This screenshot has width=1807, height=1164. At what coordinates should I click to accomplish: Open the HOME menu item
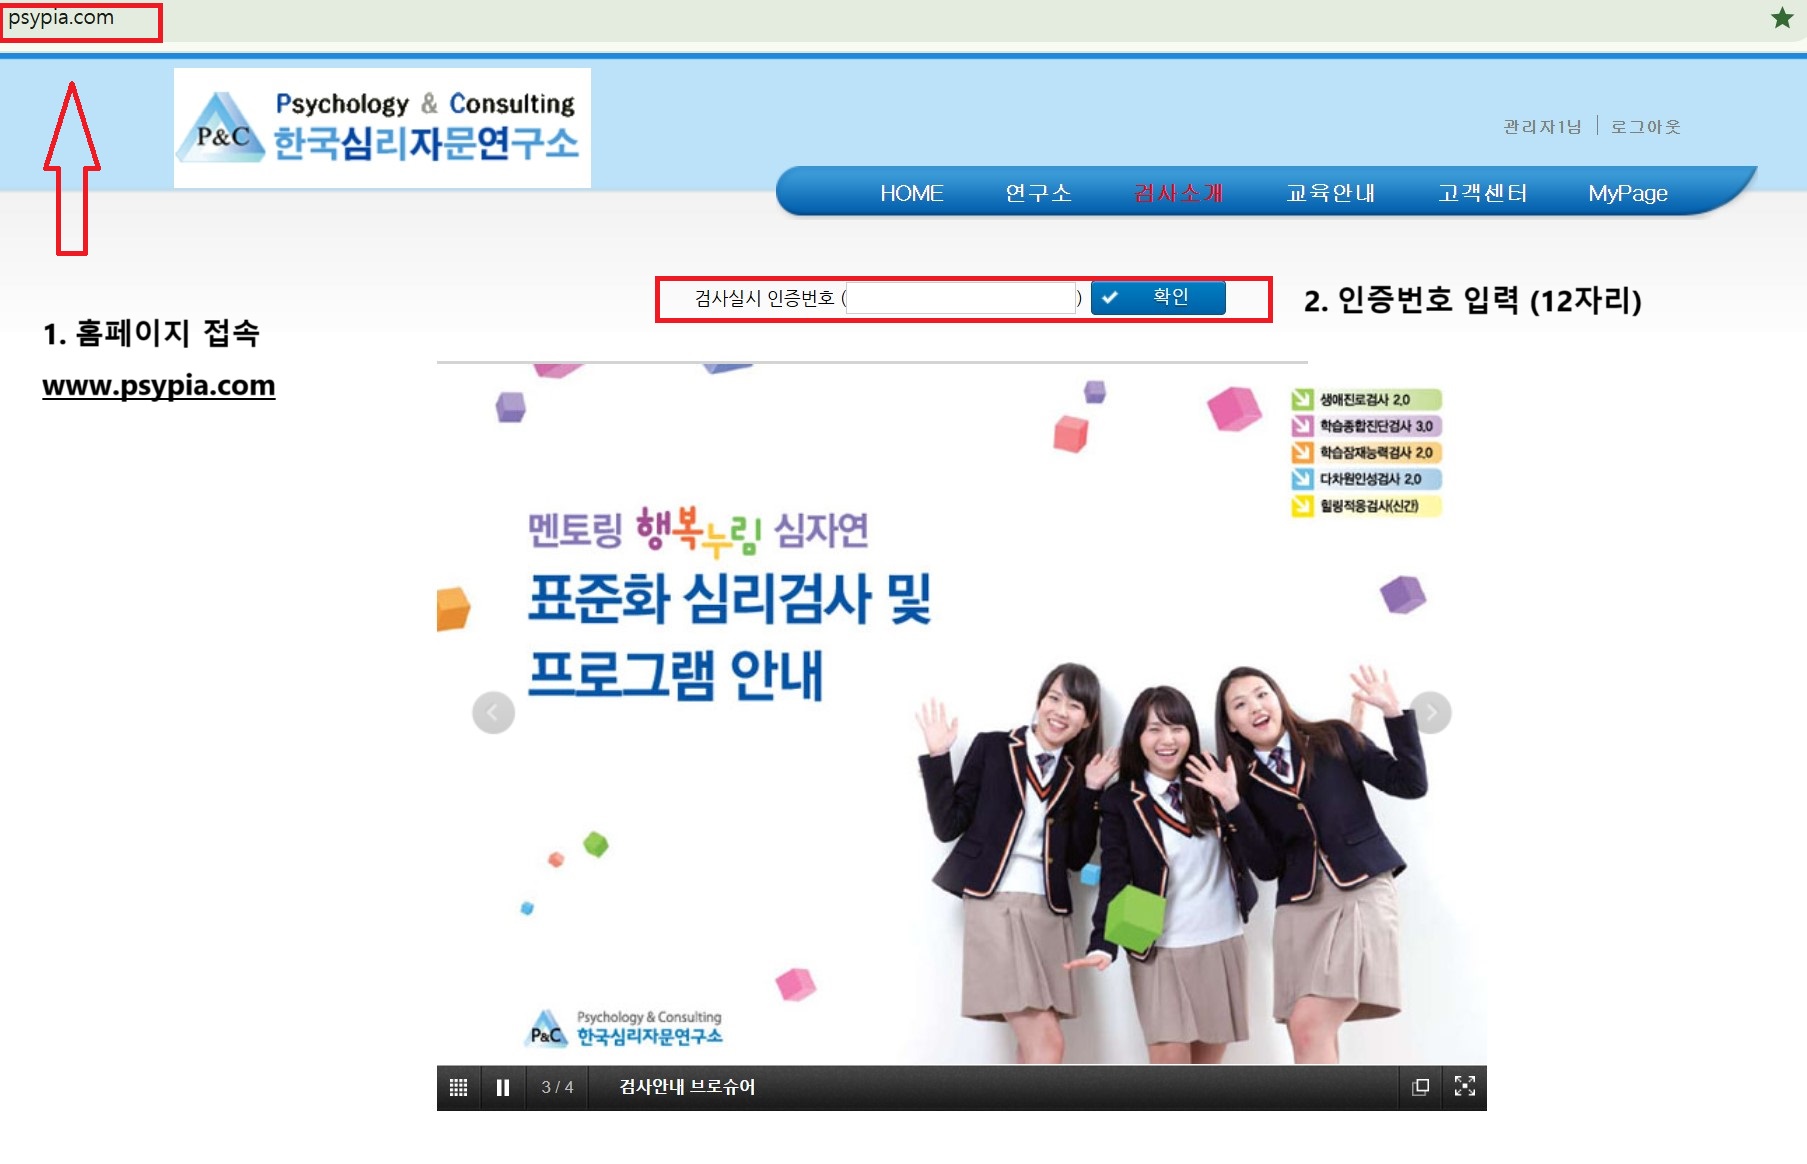pyautogui.click(x=911, y=193)
